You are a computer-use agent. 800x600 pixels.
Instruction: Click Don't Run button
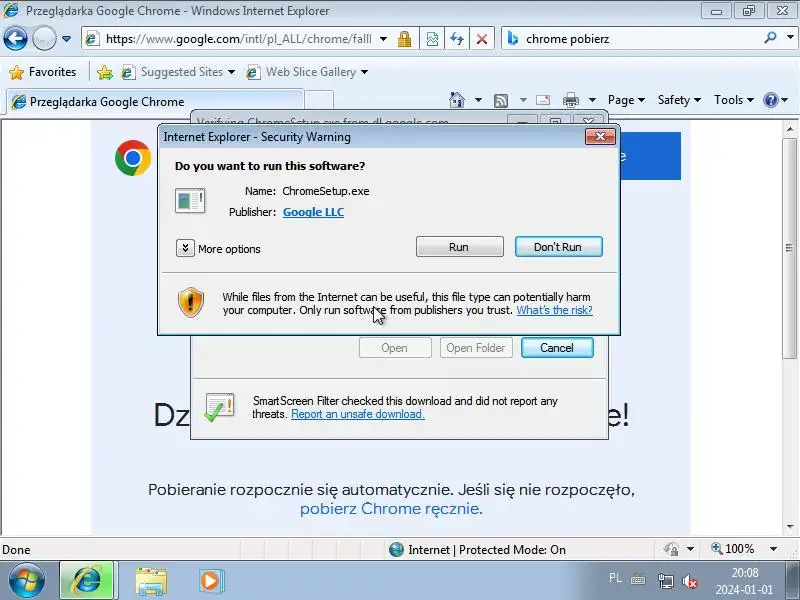[559, 247]
